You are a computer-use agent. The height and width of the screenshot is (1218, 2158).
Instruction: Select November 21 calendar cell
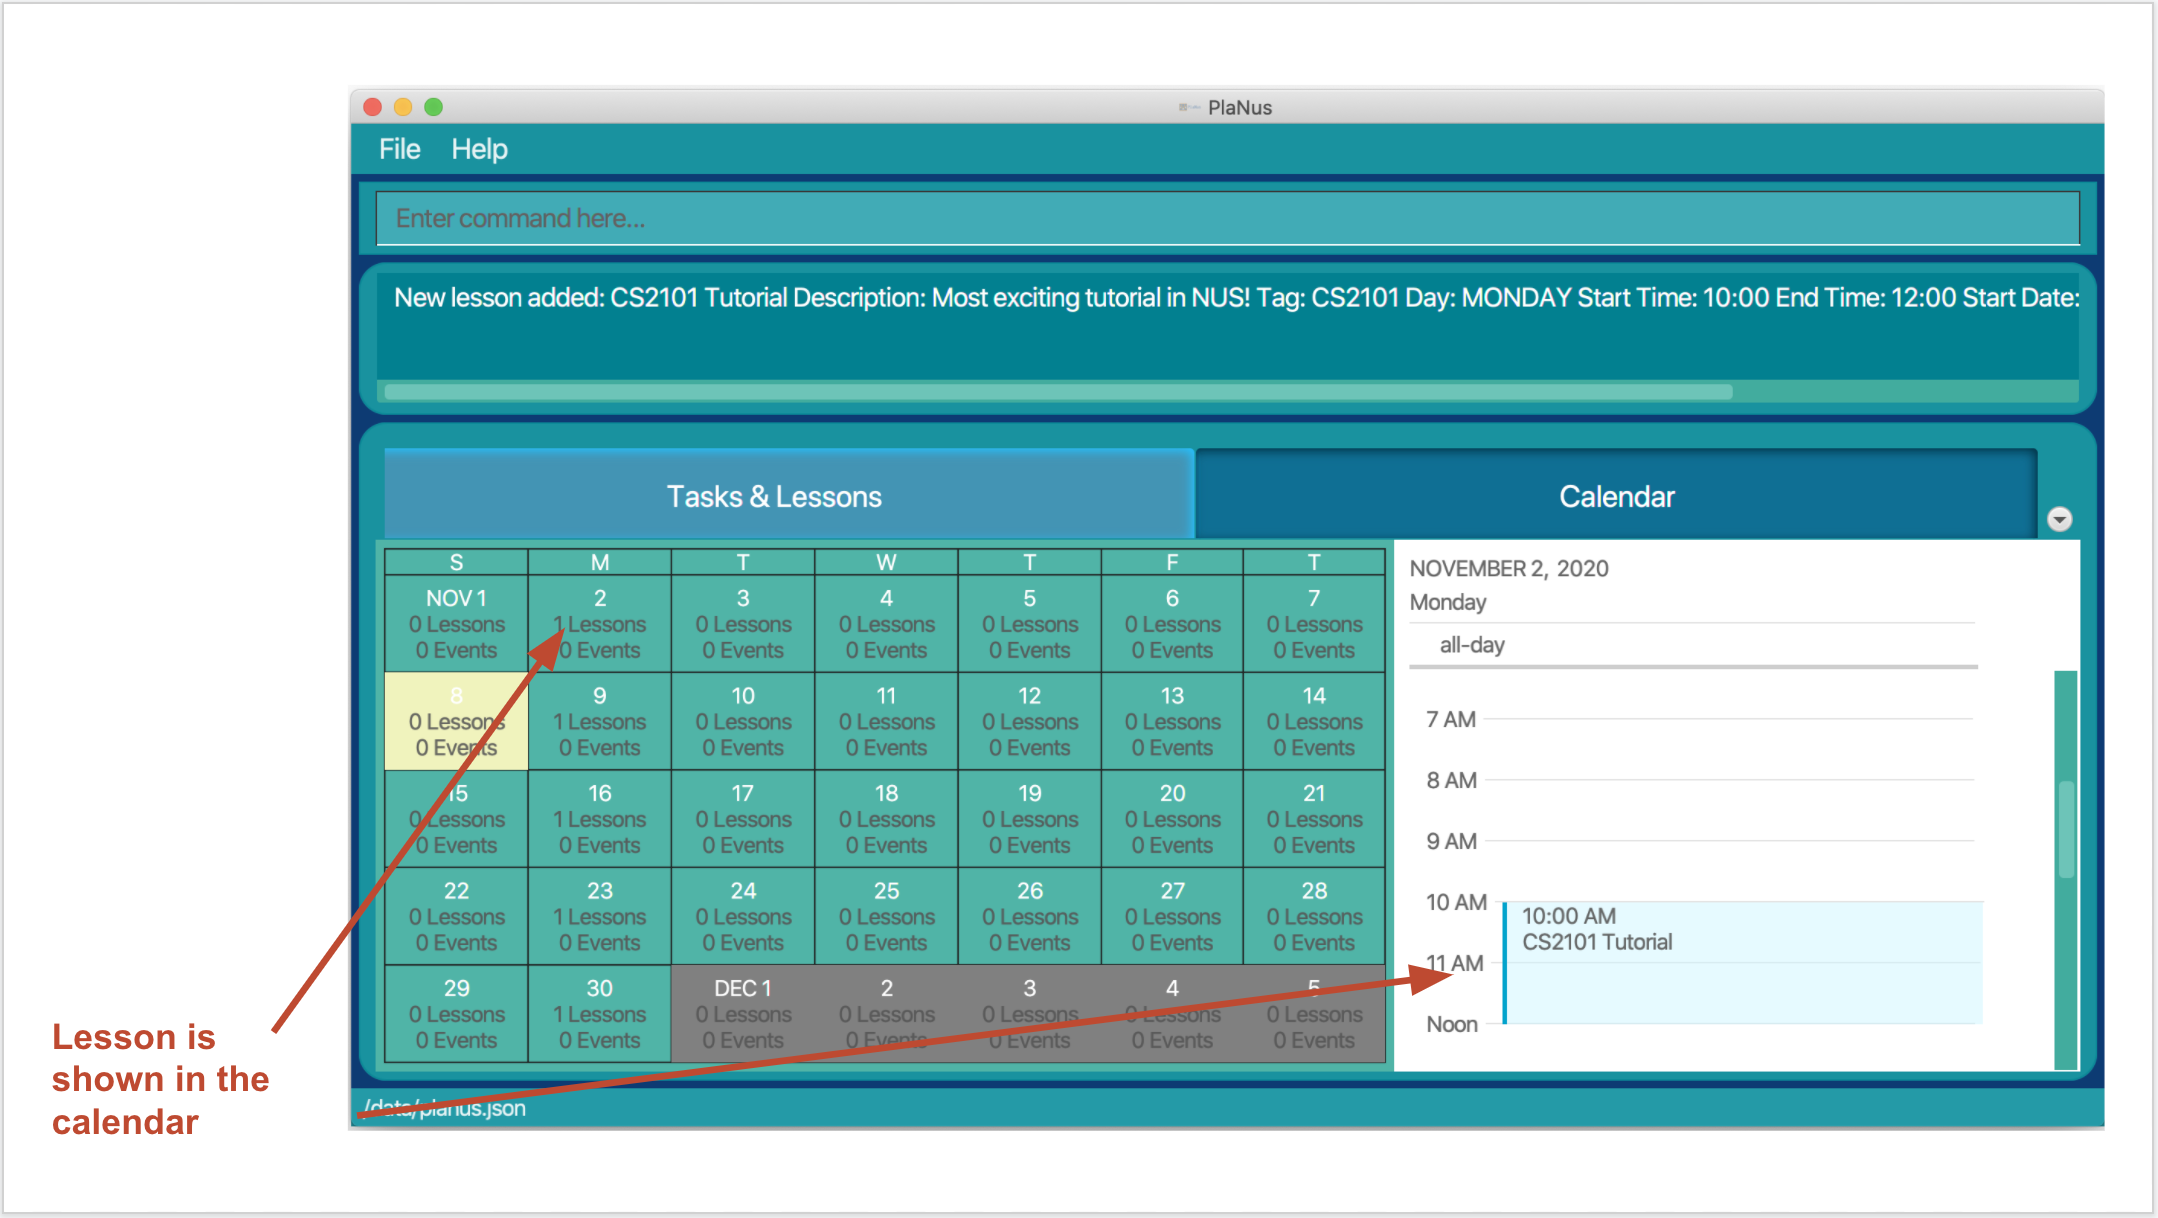point(1314,819)
